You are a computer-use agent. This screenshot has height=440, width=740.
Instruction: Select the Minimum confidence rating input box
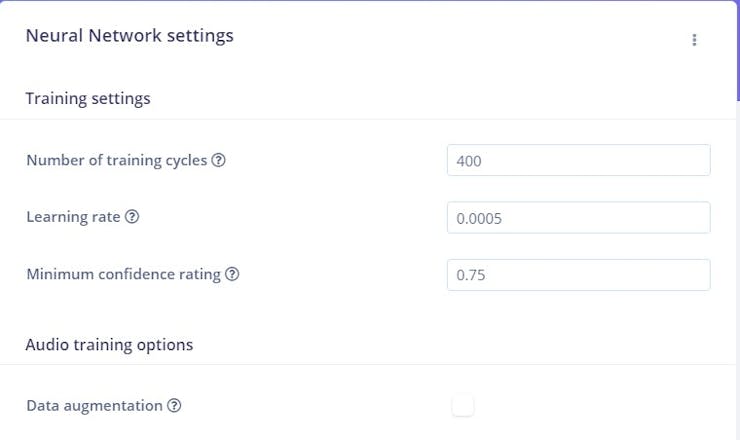578,275
